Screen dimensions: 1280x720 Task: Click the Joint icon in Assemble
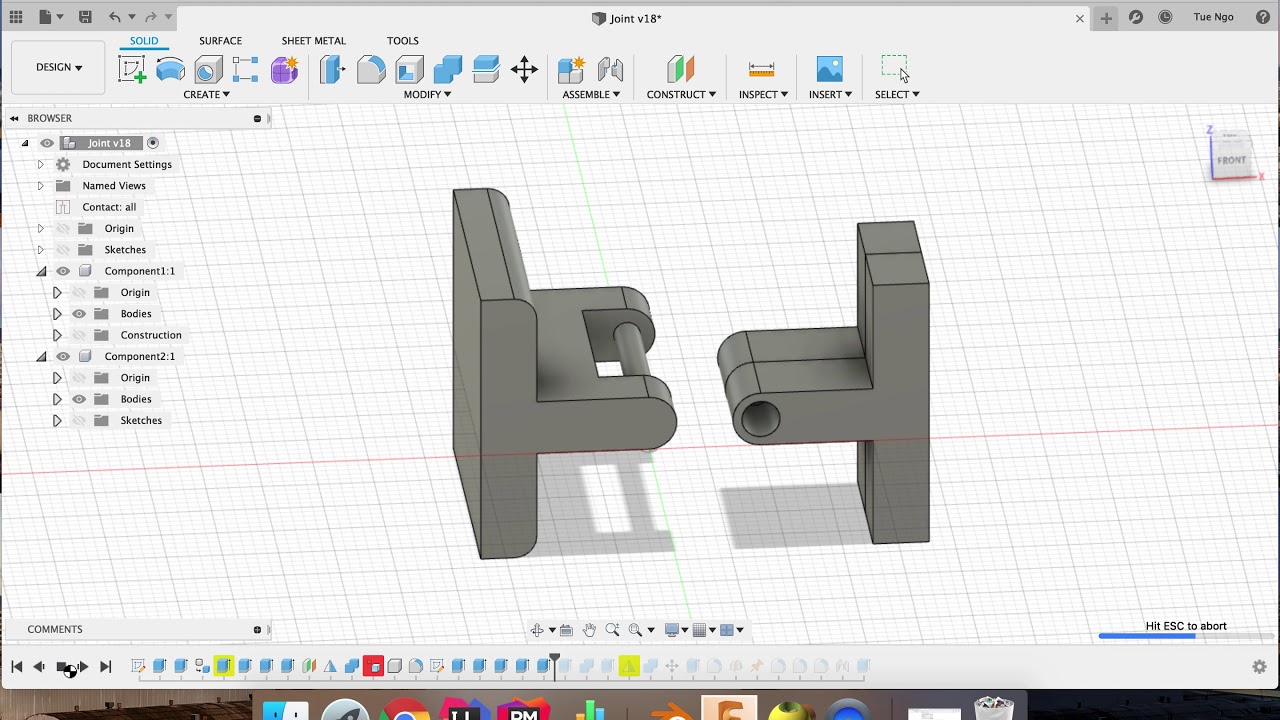pyautogui.click(x=610, y=69)
